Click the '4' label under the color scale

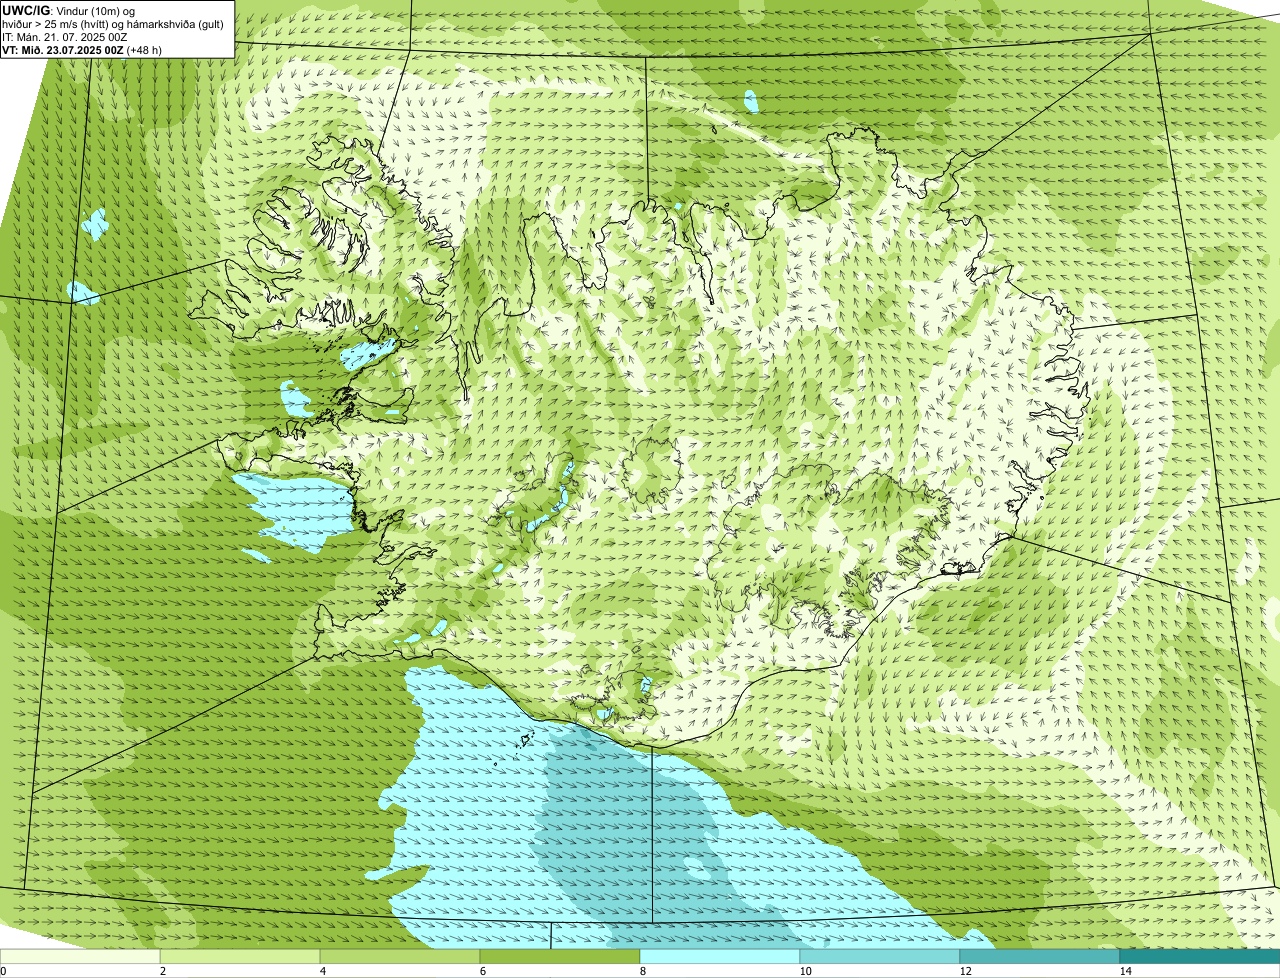pos(322,971)
